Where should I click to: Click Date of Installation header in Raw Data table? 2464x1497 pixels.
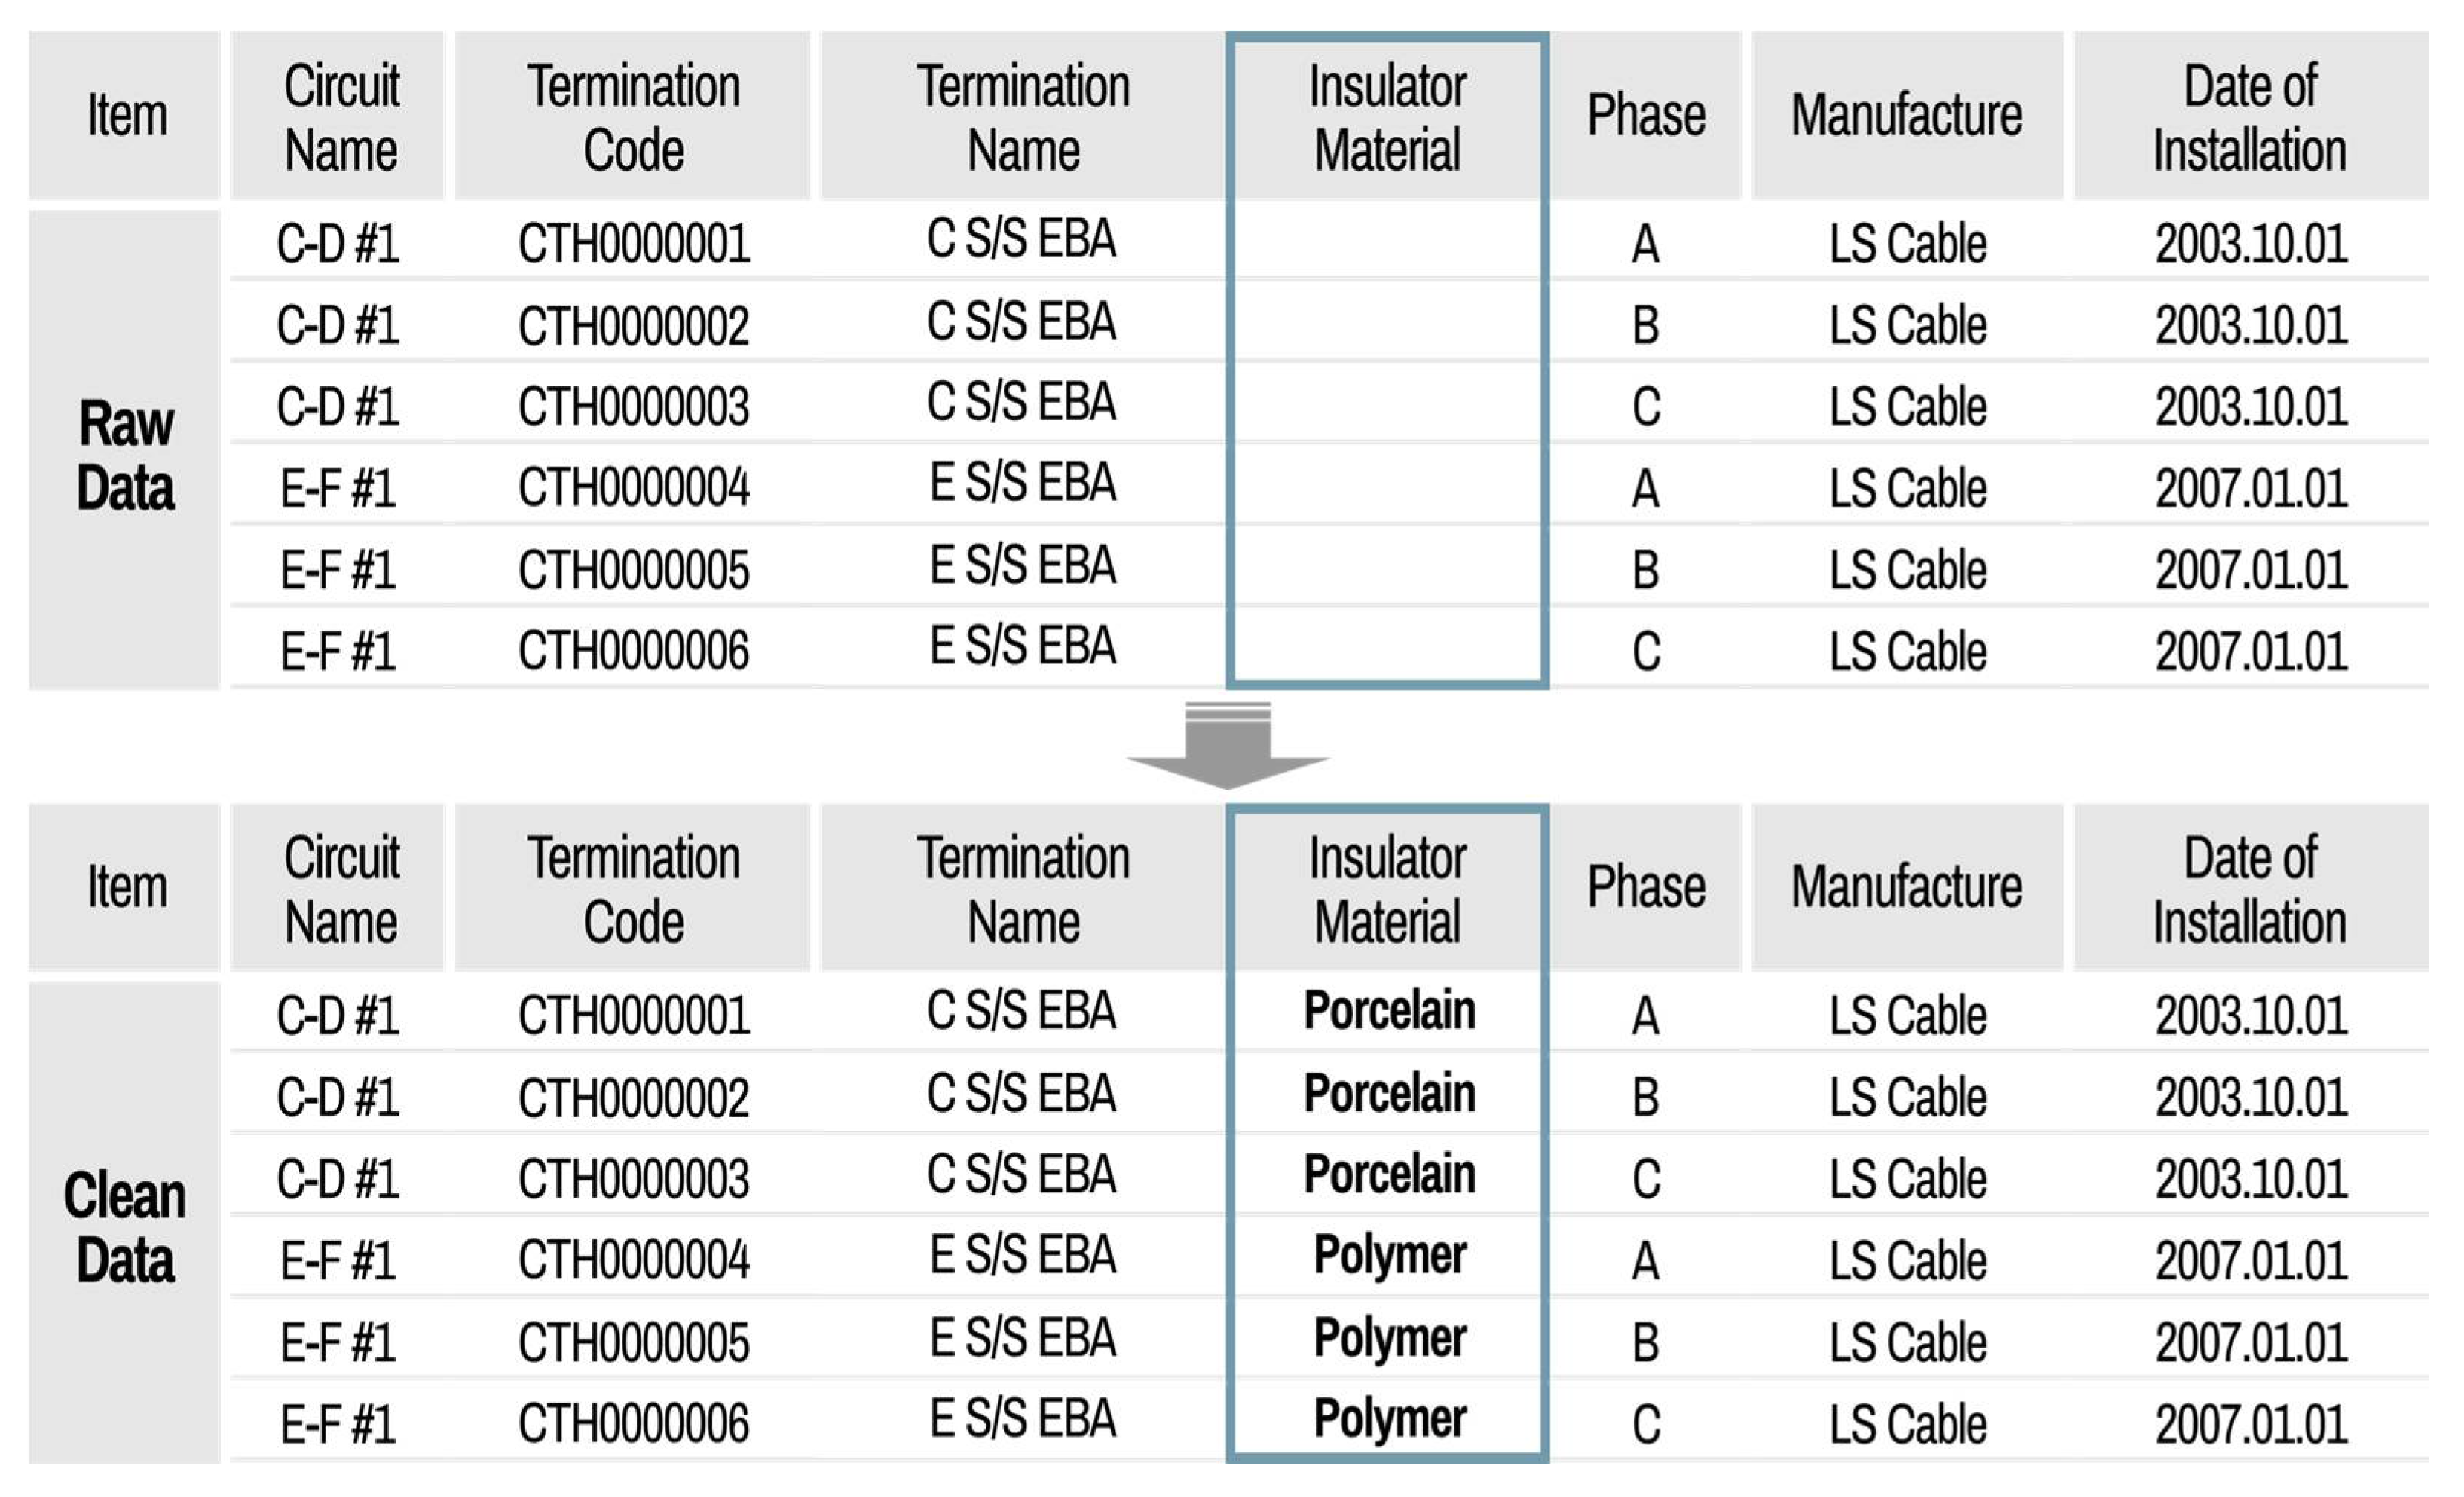(x=2250, y=118)
